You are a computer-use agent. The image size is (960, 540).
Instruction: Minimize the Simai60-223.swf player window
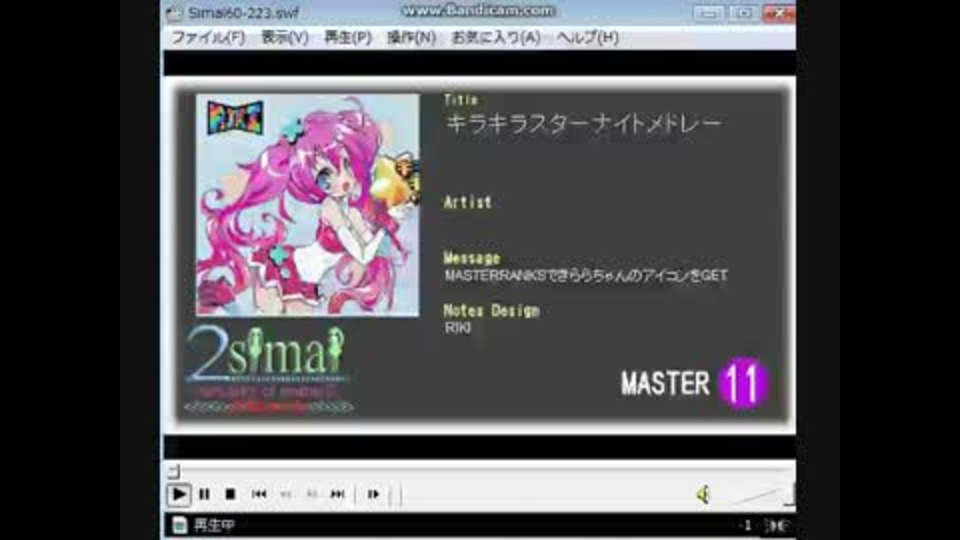pyautogui.click(x=708, y=13)
